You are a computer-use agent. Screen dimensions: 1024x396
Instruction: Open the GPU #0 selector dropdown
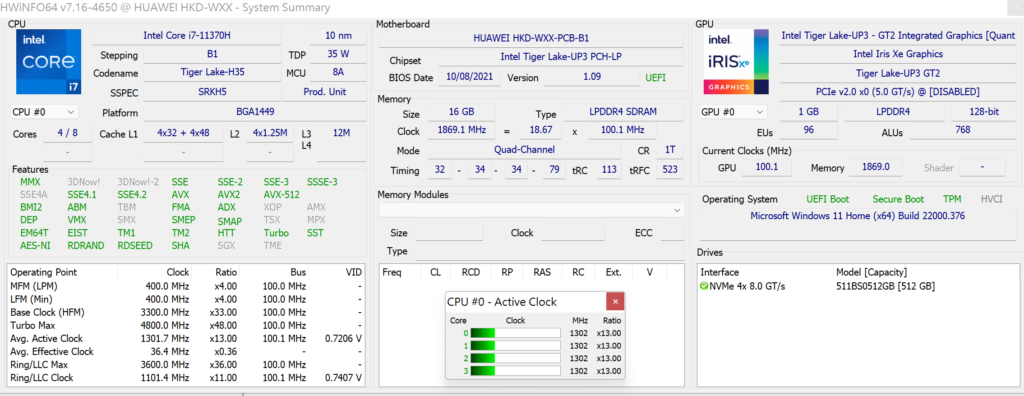(733, 112)
